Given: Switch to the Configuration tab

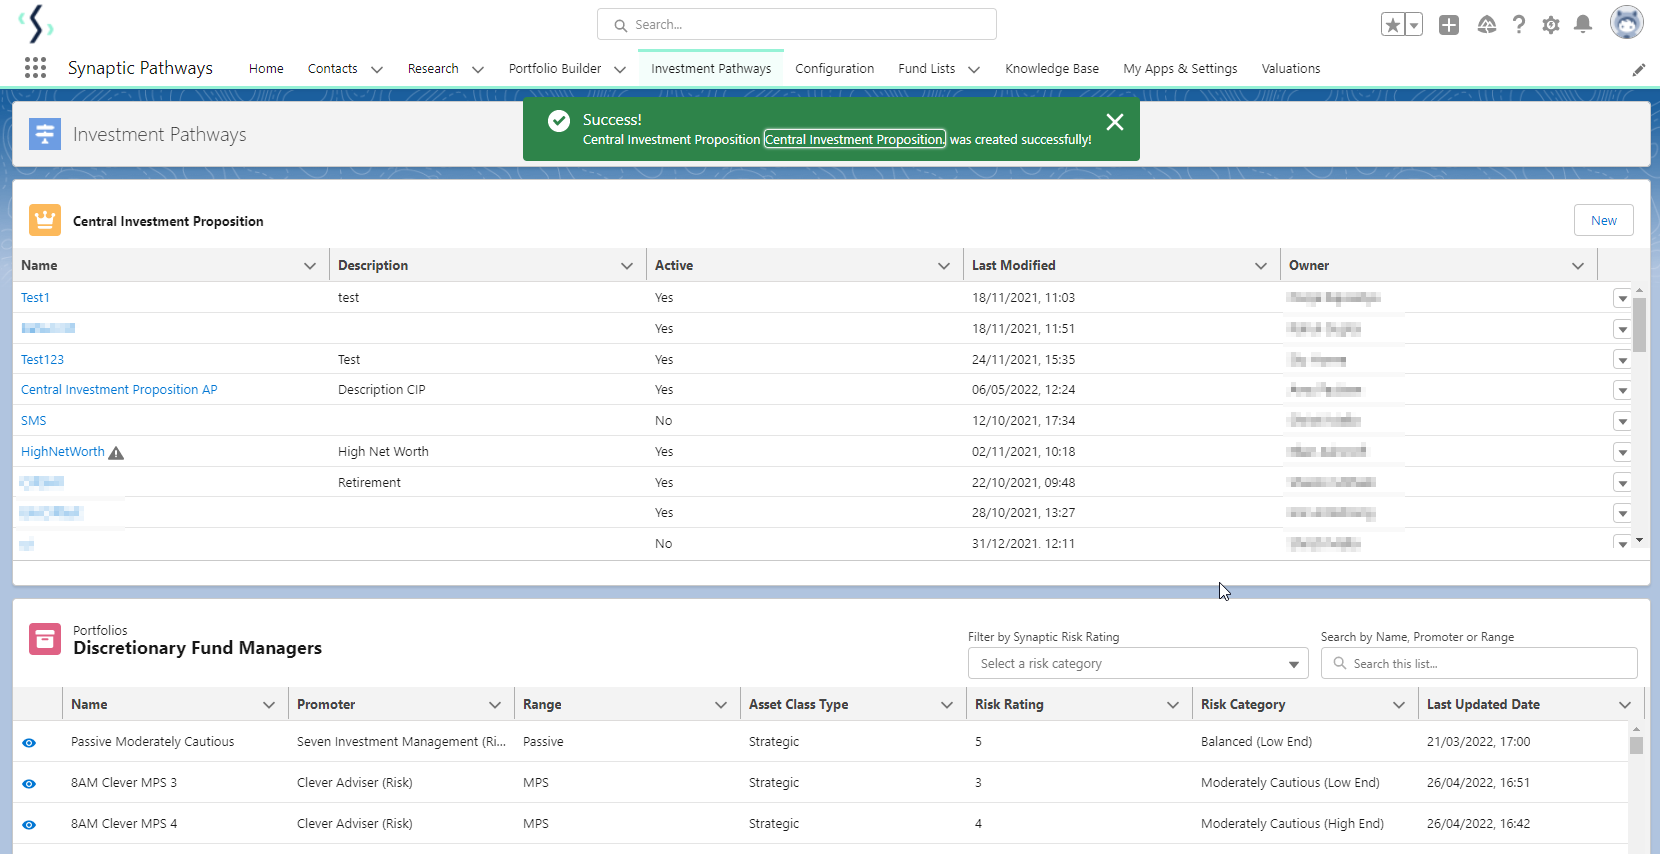Looking at the screenshot, I should point(834,69).
